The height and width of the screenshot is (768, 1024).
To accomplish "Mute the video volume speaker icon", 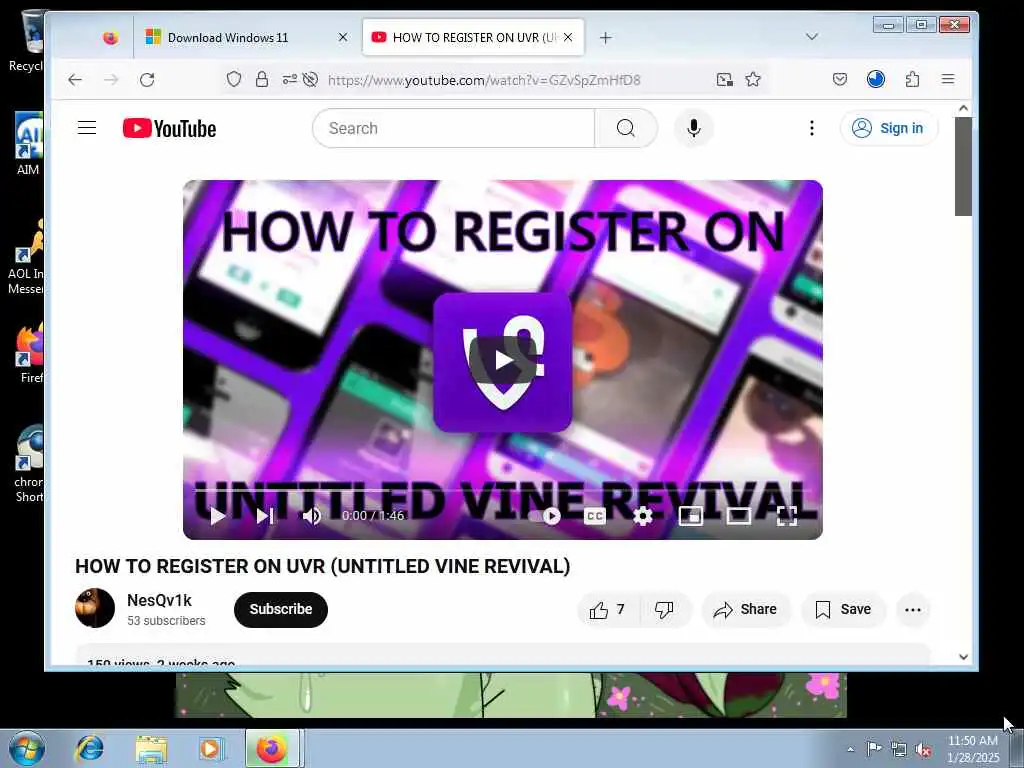I will click(312, 516).
